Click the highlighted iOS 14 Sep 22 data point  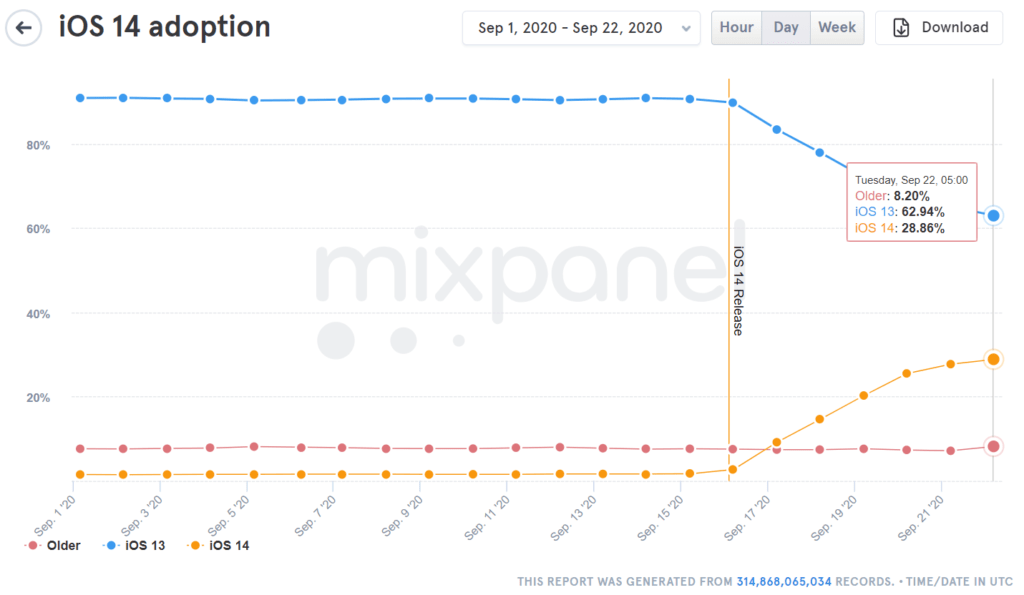click(x=993, y=359)
